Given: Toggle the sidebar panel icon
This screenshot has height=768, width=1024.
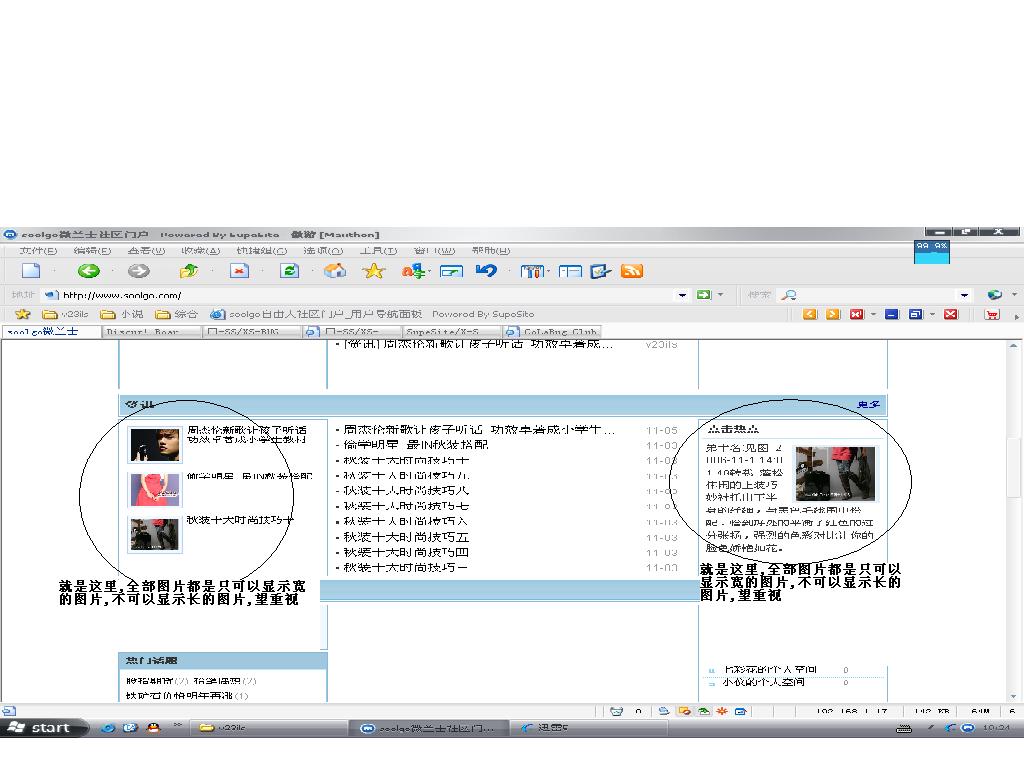Looking at the screenshot, I should 570,271.
